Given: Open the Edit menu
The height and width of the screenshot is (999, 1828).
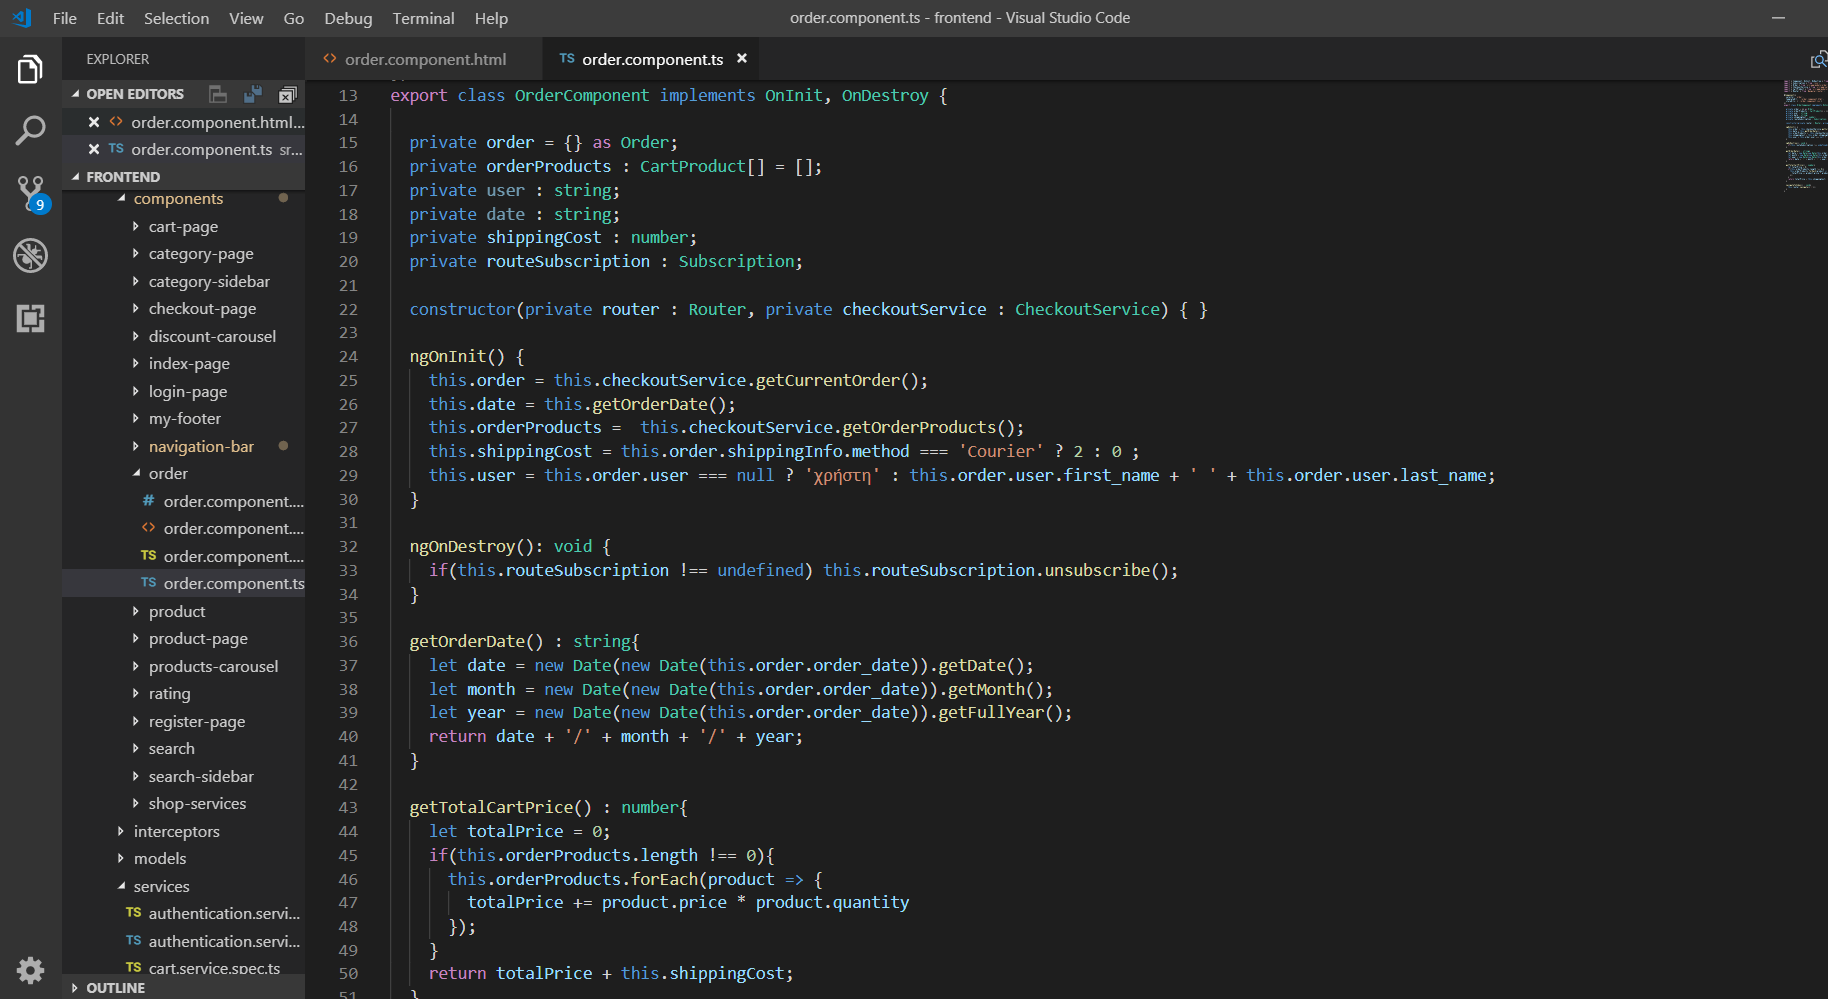Looking at the screenshot, I should point(110,18).
